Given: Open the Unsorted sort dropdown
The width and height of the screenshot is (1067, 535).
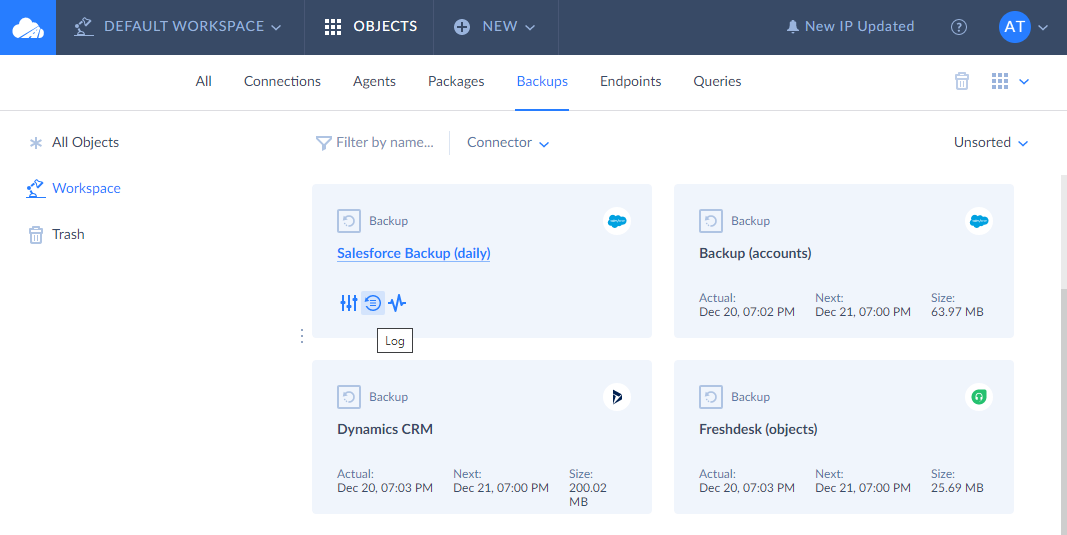Looking at the screenshot, I should pos(991,142).
